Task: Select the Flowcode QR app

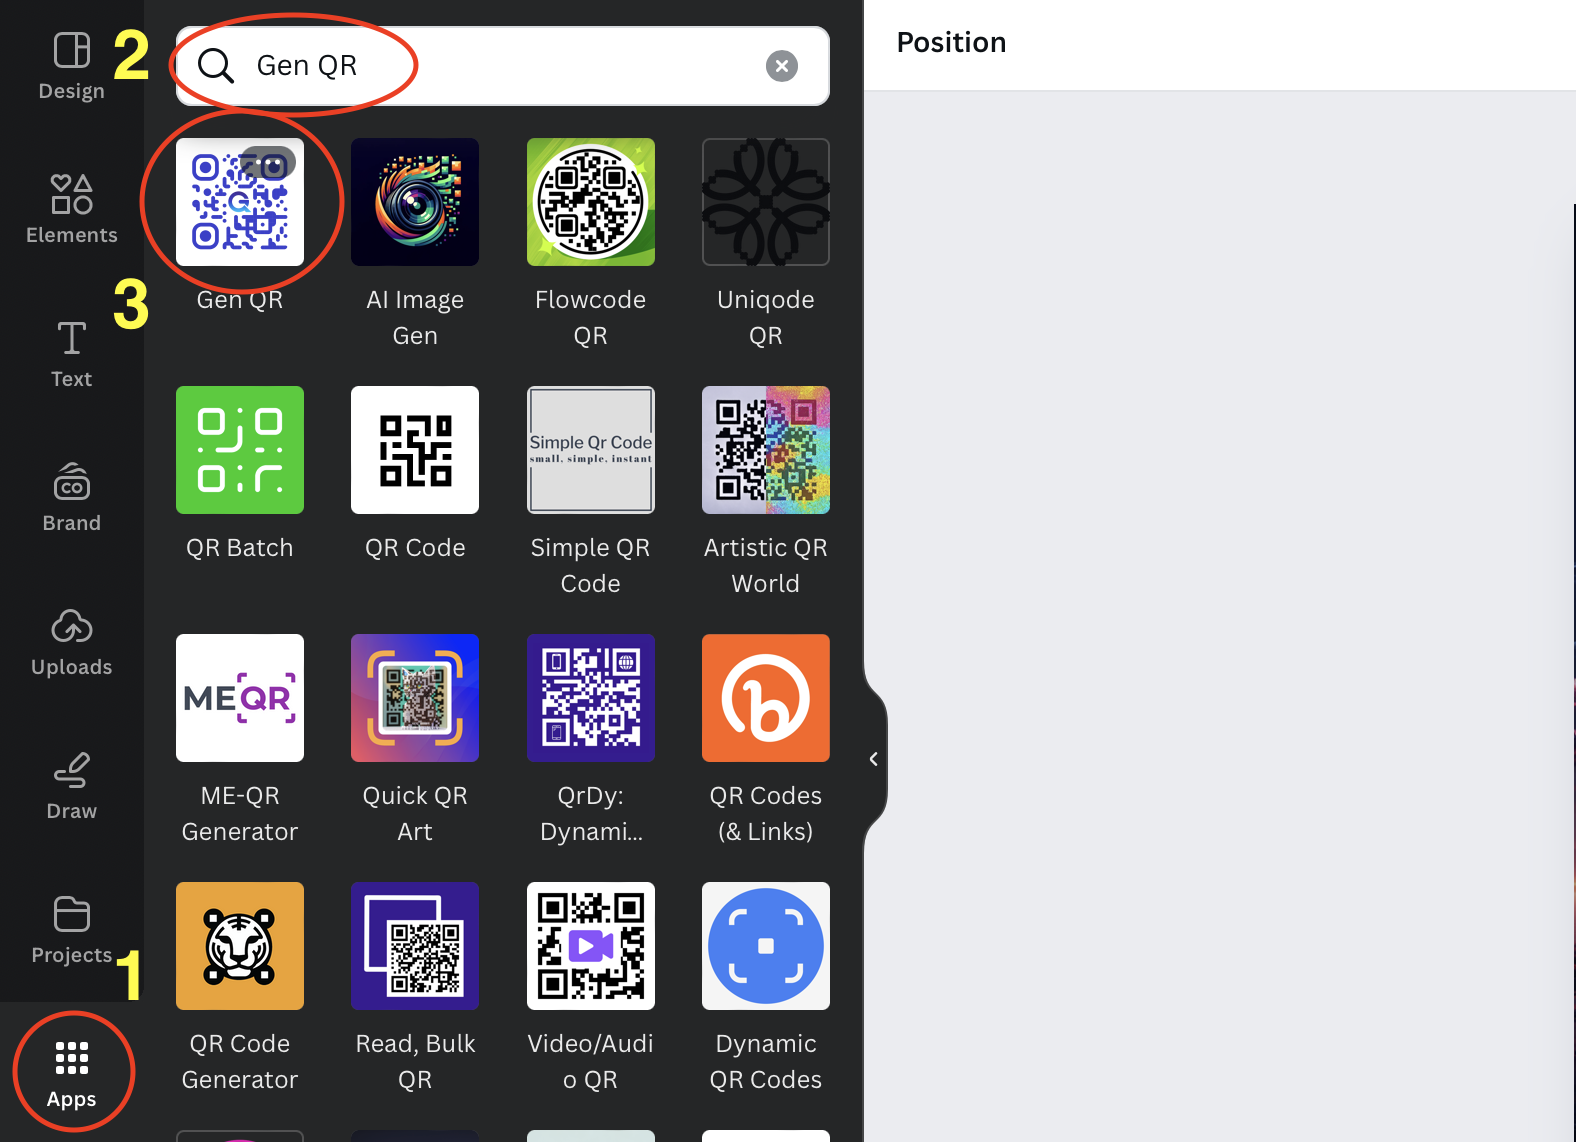Action: [x=590, y=202]
